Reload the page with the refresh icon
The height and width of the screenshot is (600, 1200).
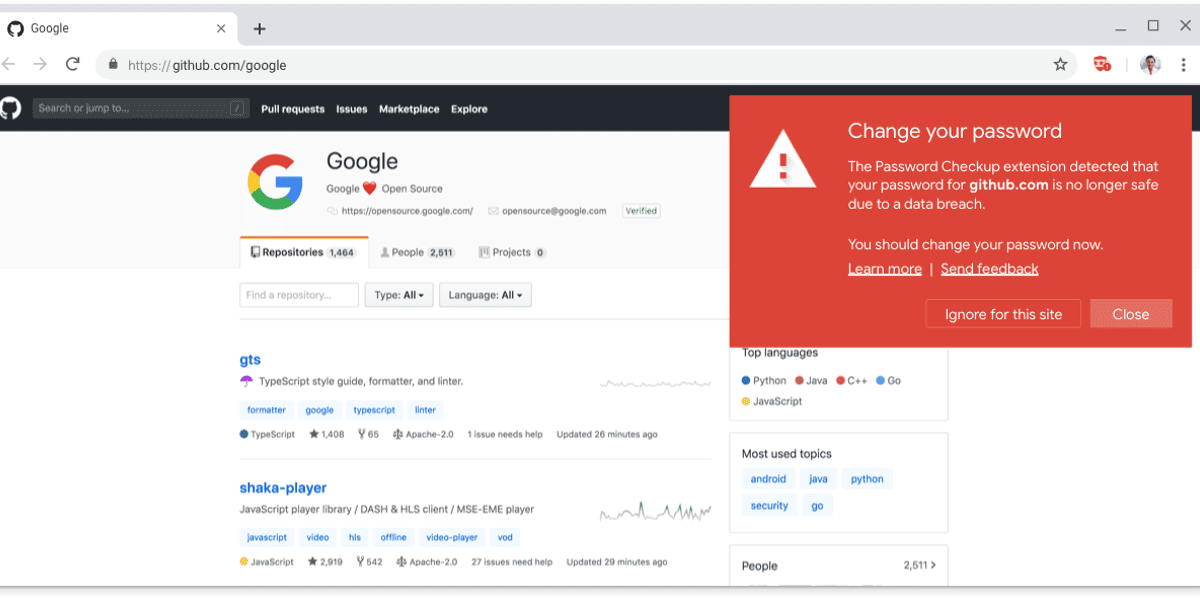72,64
